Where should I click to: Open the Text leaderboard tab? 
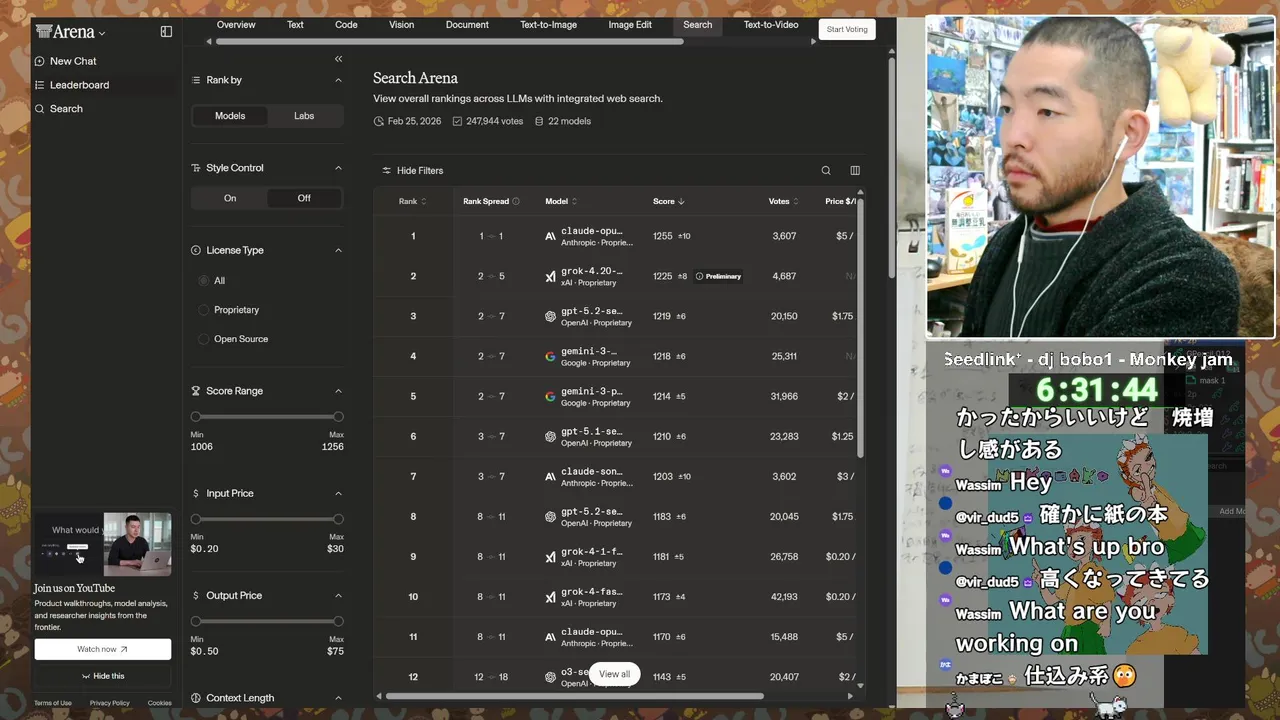tap(295, 25)
